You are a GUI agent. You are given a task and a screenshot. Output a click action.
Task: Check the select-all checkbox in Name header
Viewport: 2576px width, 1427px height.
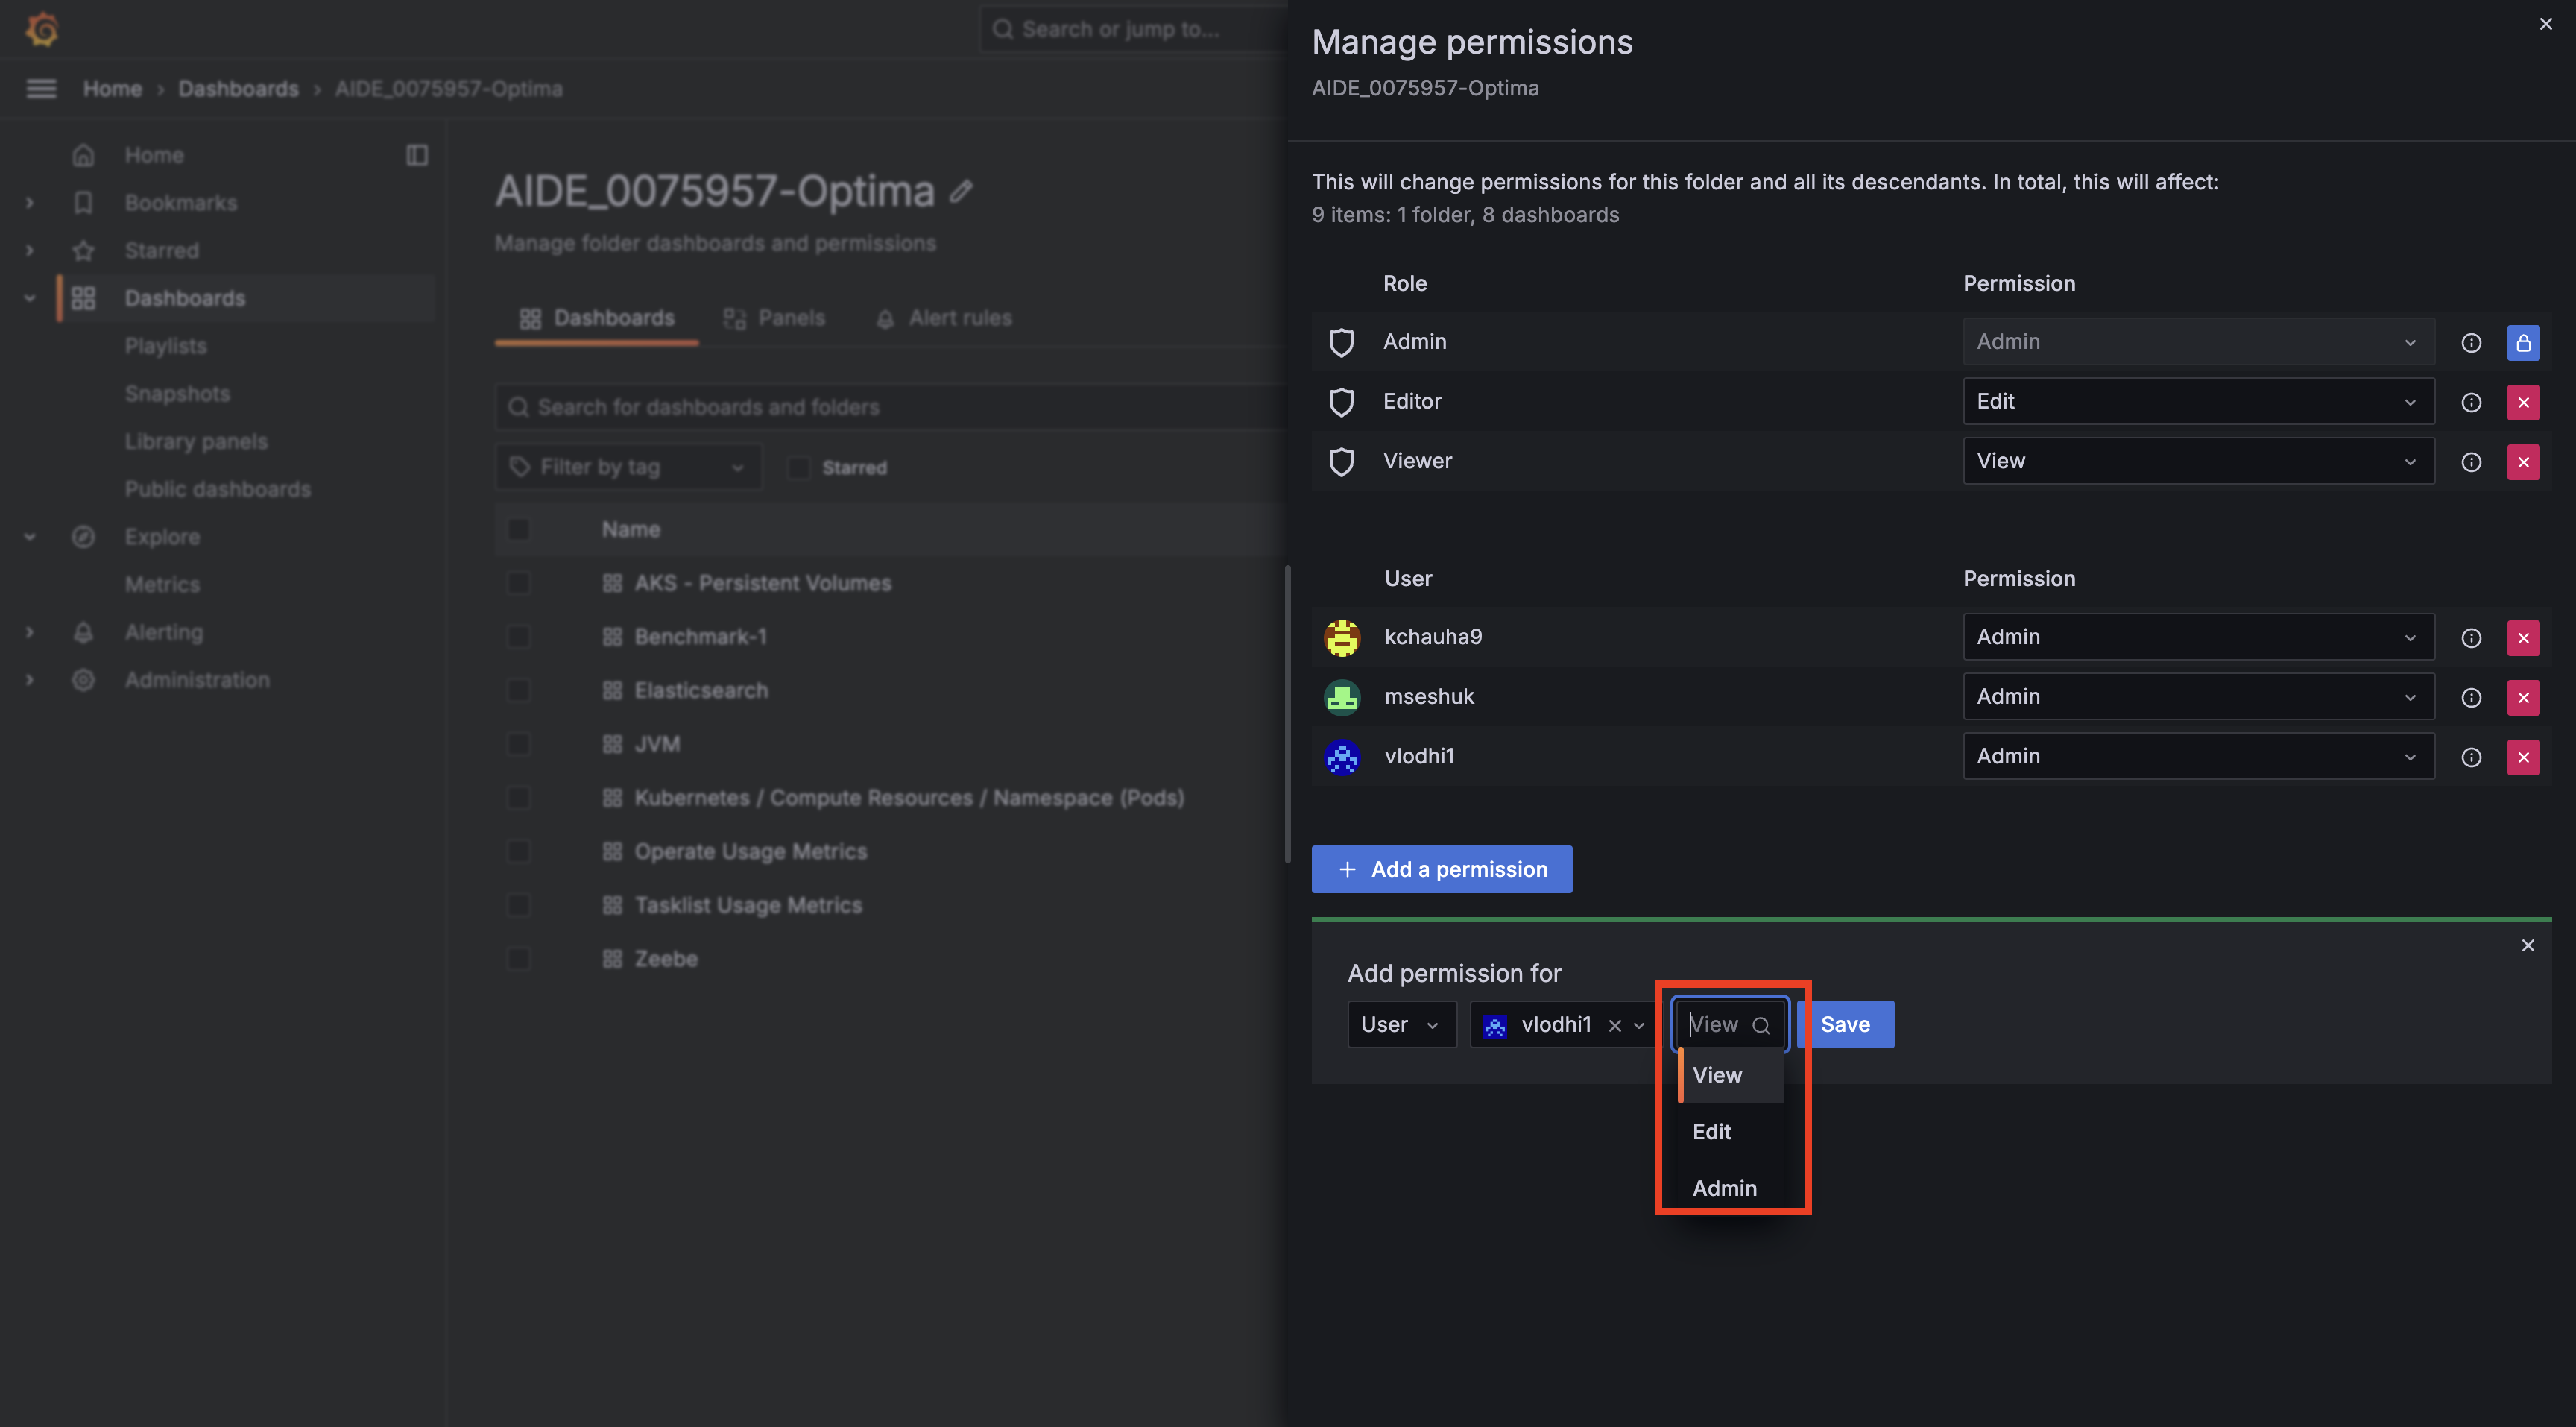click(x=518, y=529)
